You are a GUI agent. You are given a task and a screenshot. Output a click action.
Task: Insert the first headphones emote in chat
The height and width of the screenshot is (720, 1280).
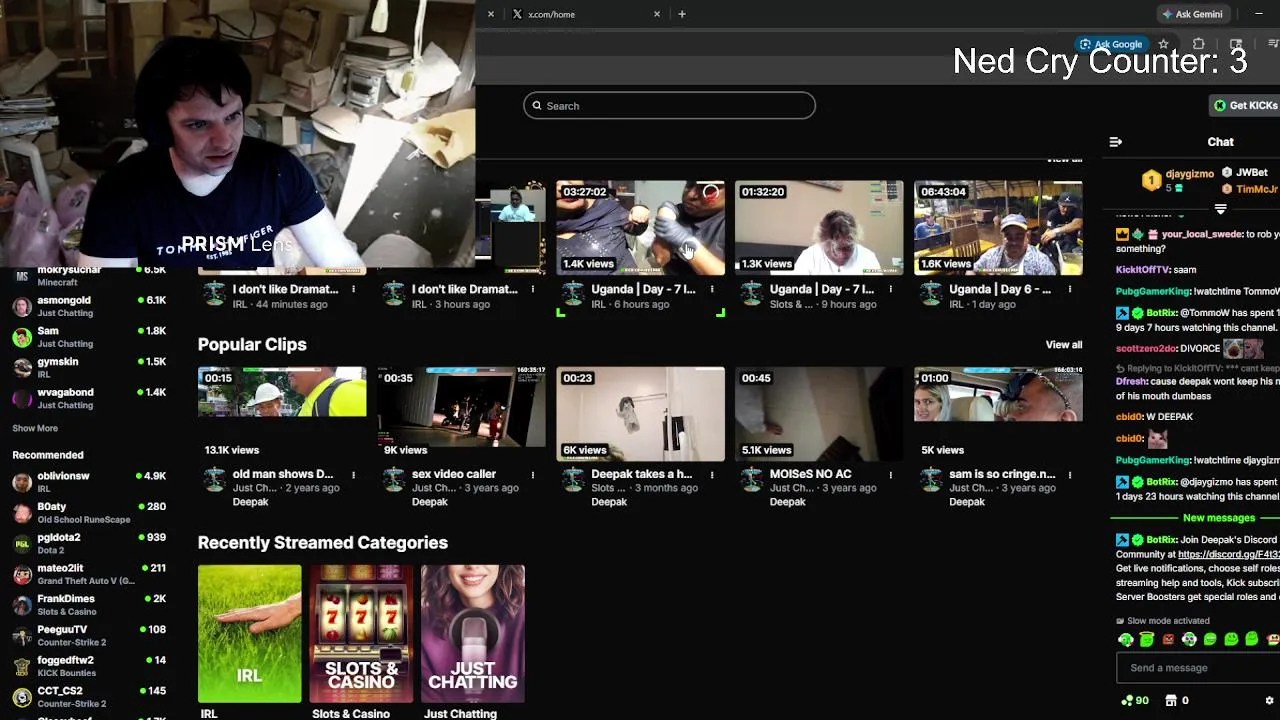(1126, 640)
